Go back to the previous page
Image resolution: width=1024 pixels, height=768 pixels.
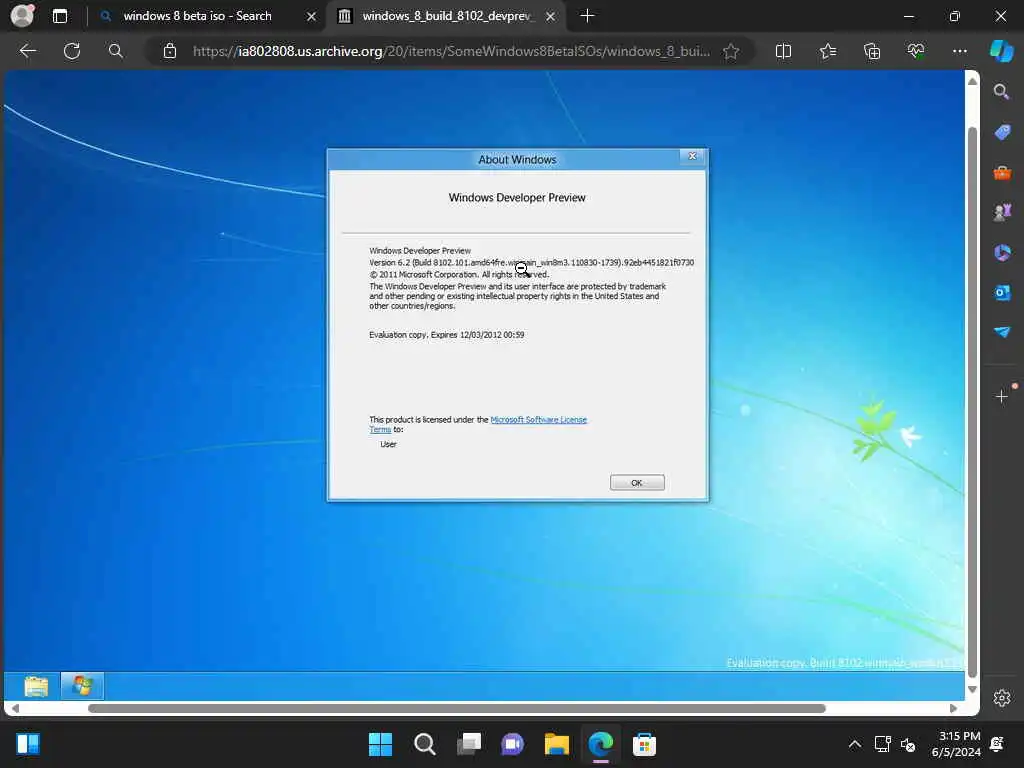[27, 51]
